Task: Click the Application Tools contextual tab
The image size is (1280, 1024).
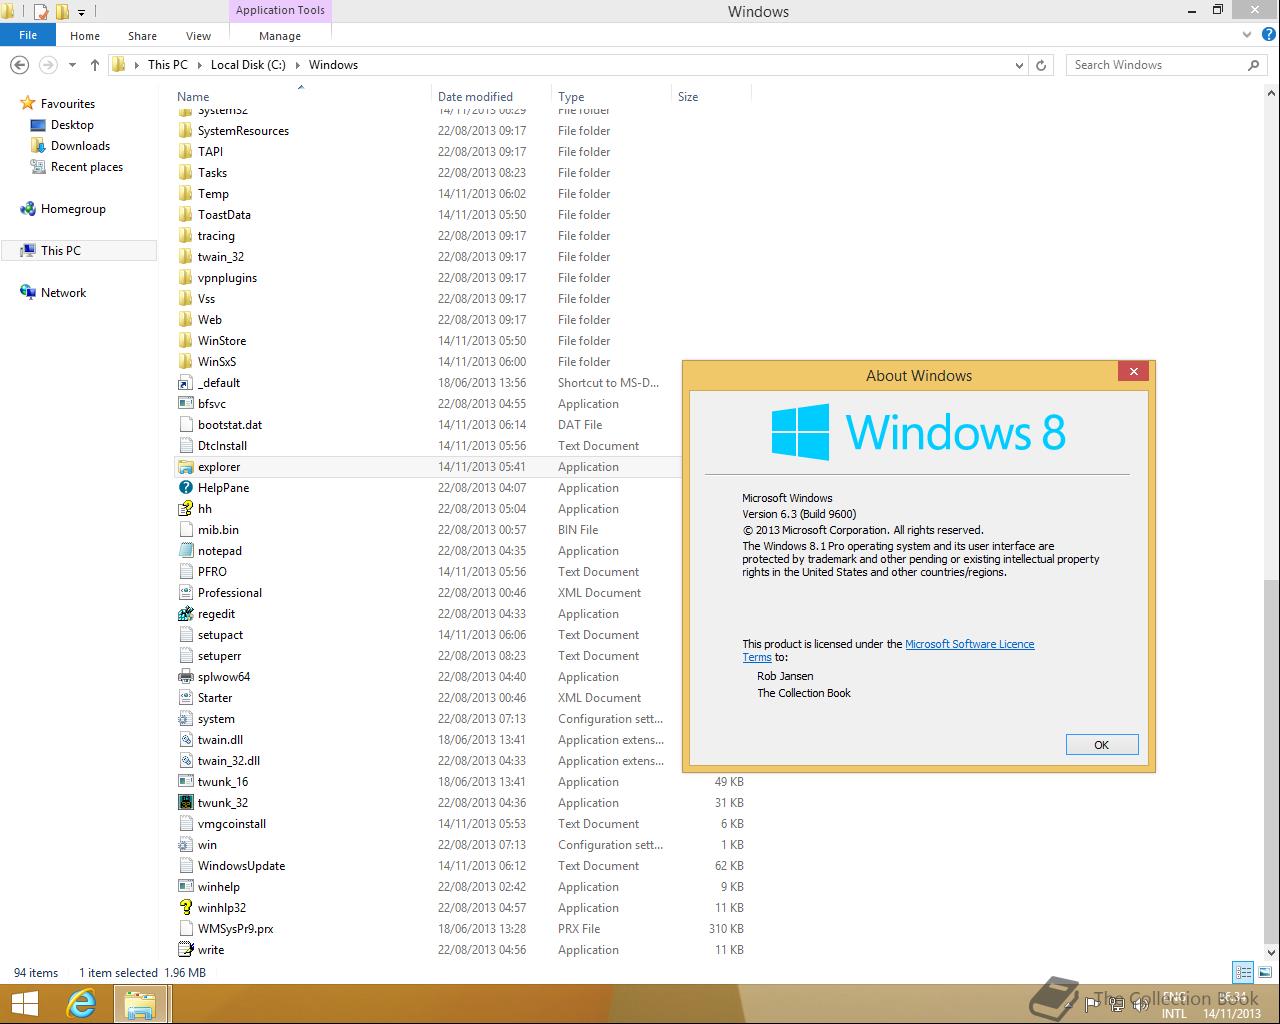Action: point(280,10)
